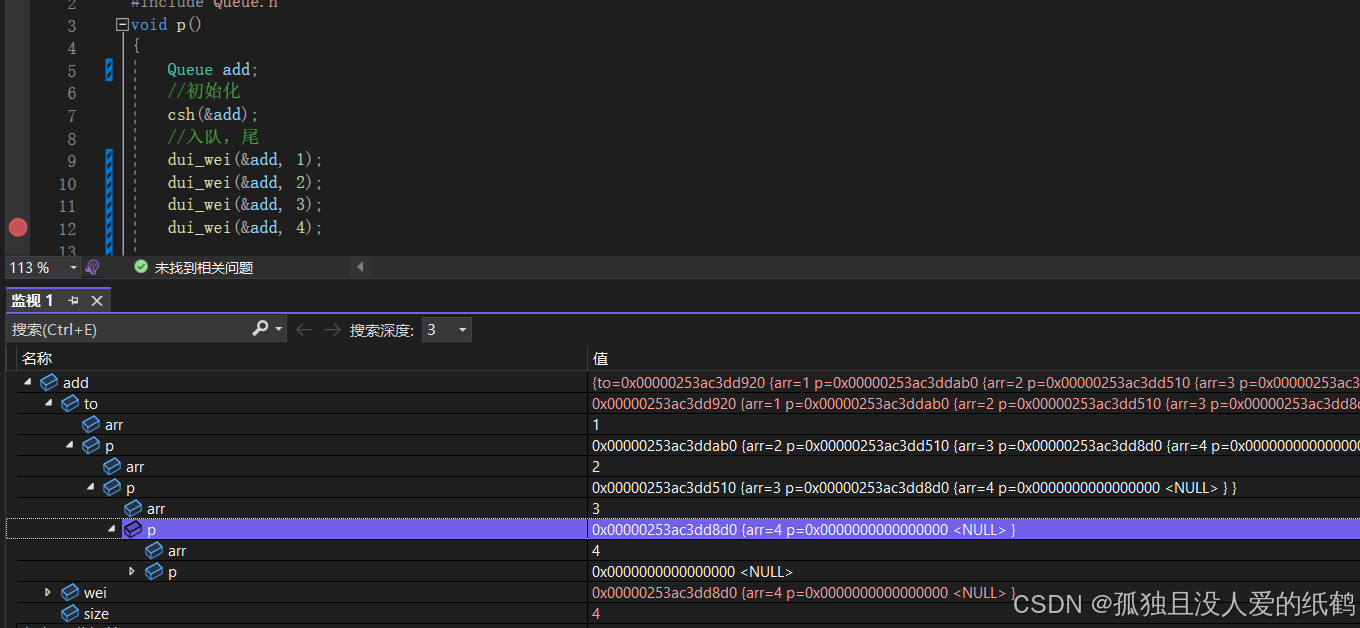The width and height of the screenshot is (1360, 628).
Task: Select the to row name in watch list
Action: click(x=91, y=404)
